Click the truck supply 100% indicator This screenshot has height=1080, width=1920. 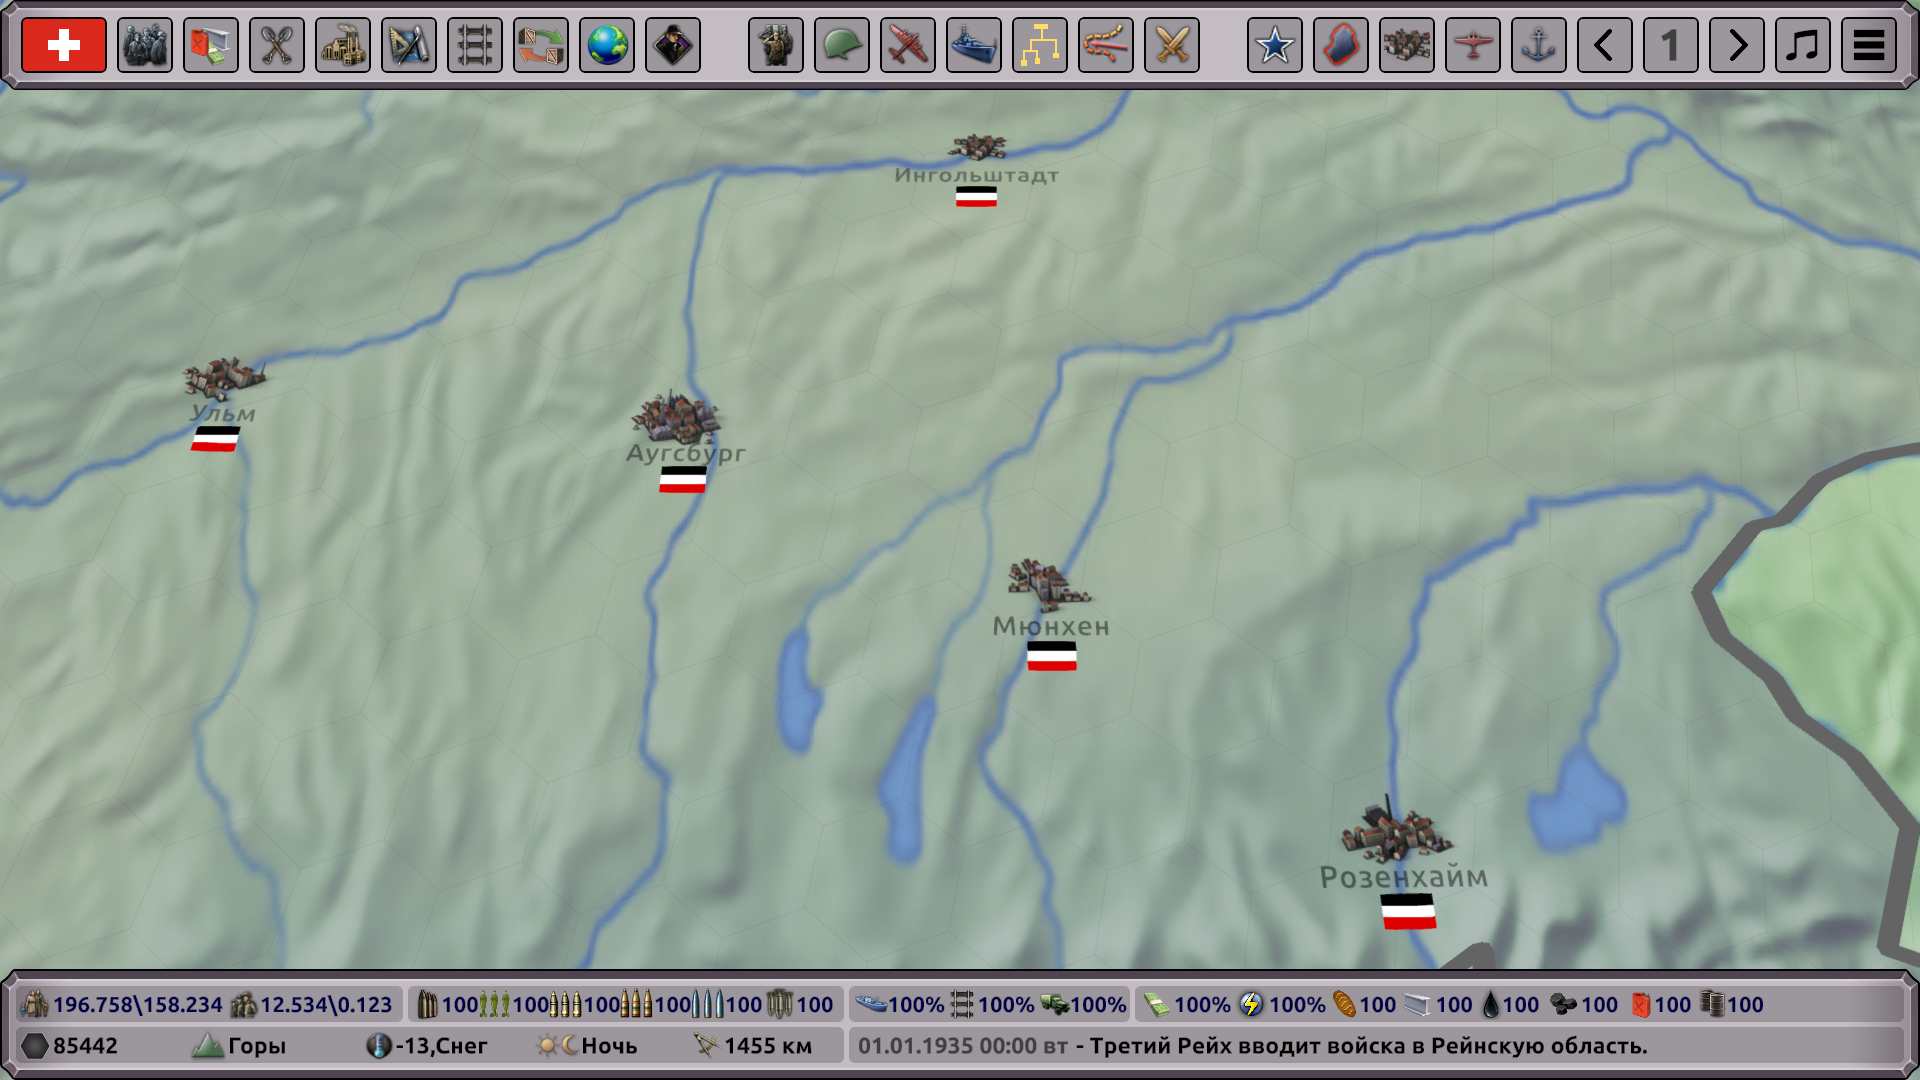pos(1084,1005)
